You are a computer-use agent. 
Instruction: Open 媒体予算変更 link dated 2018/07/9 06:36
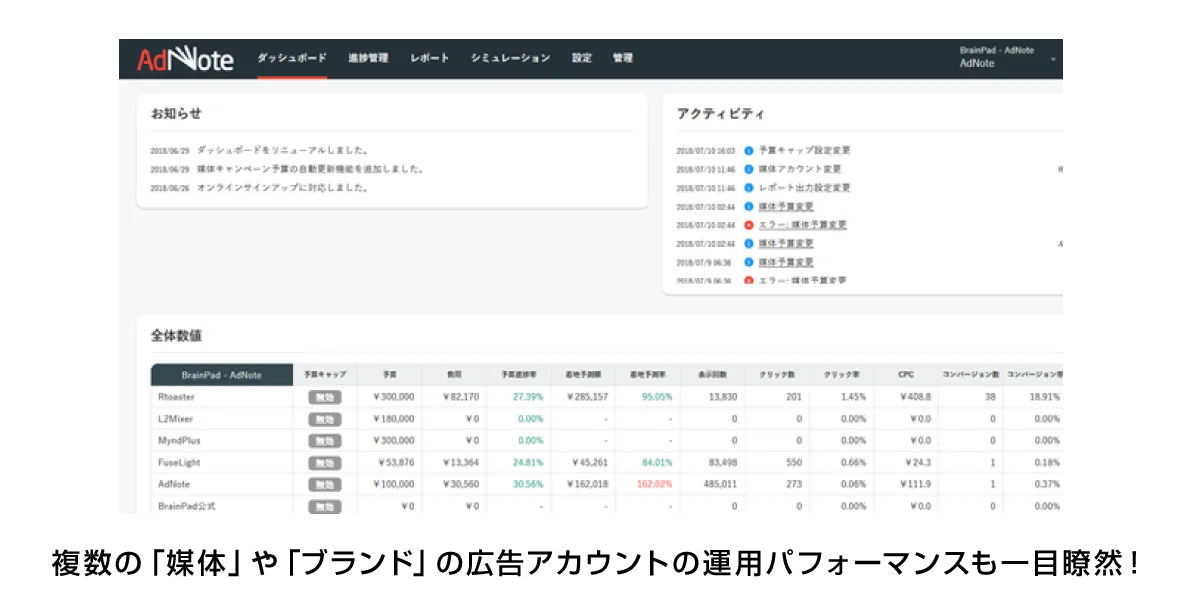pos(786,262)
